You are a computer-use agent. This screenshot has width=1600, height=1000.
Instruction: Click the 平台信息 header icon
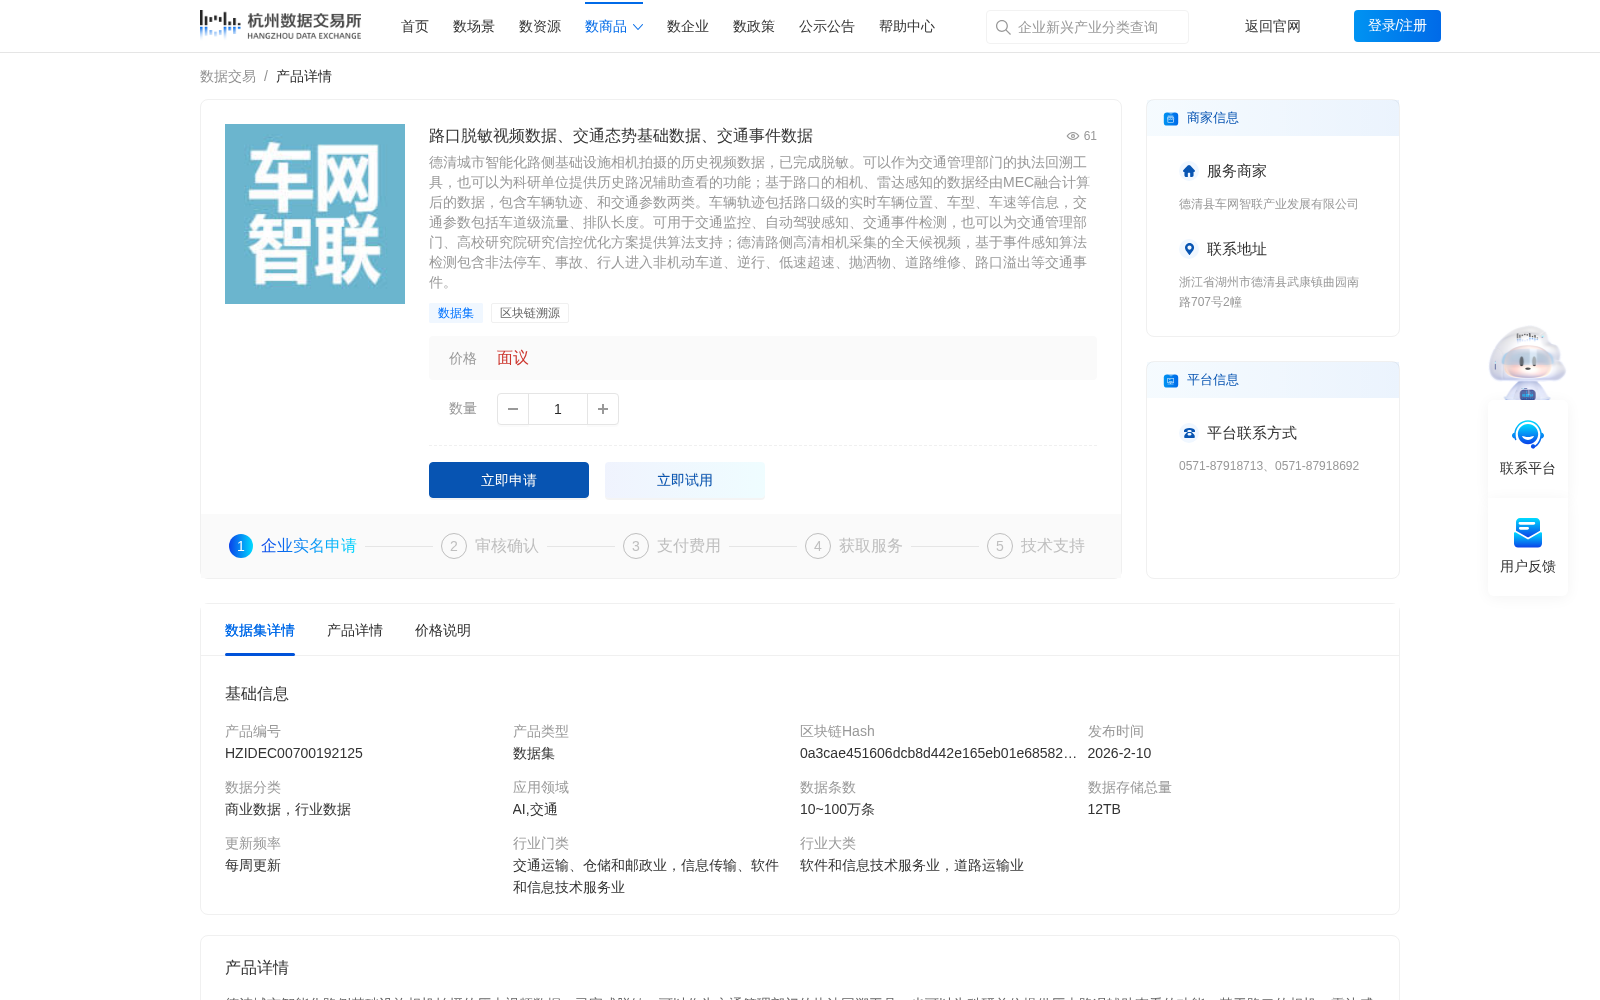click(x=1171, y=380)
